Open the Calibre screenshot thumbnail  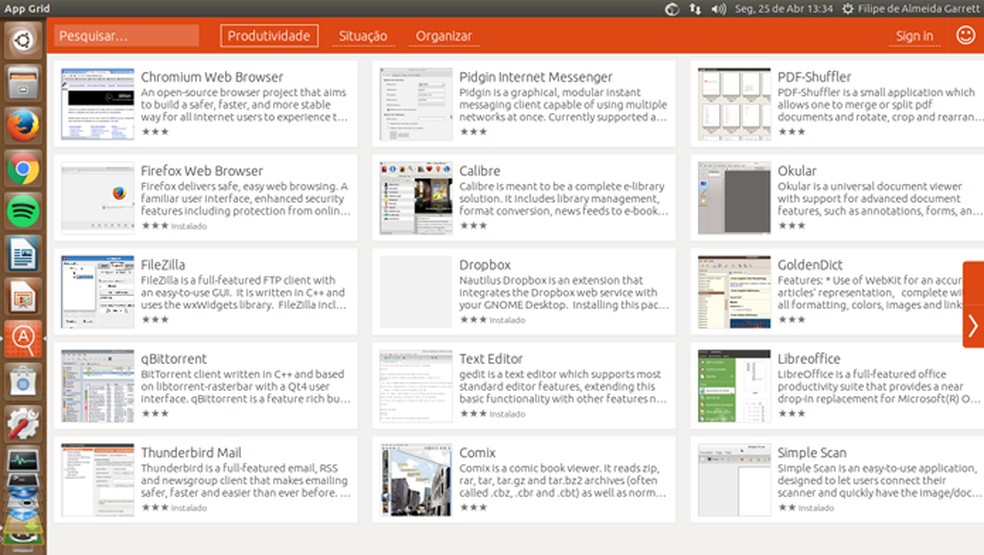point(416,198)
